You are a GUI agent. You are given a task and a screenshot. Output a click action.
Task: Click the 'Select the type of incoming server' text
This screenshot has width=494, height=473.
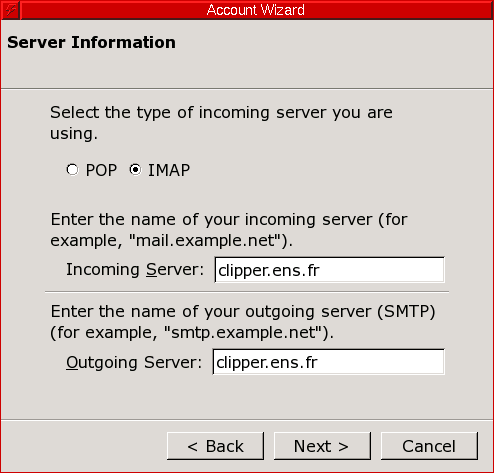[221, 123]
